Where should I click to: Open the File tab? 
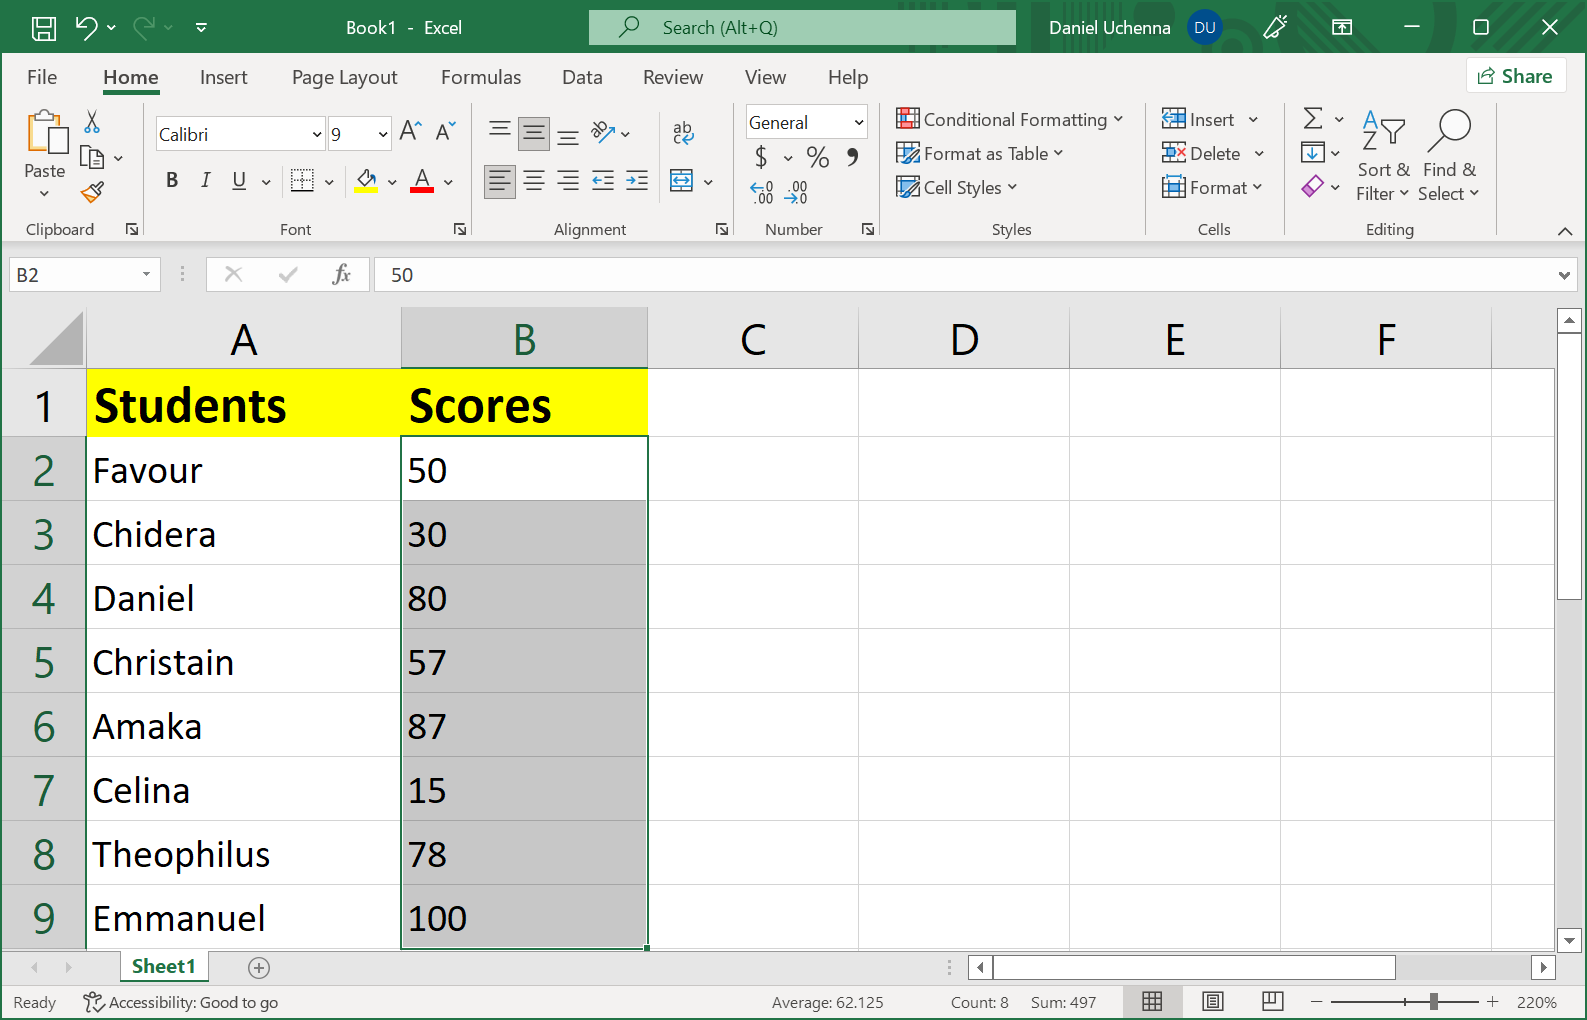[42, 77]
